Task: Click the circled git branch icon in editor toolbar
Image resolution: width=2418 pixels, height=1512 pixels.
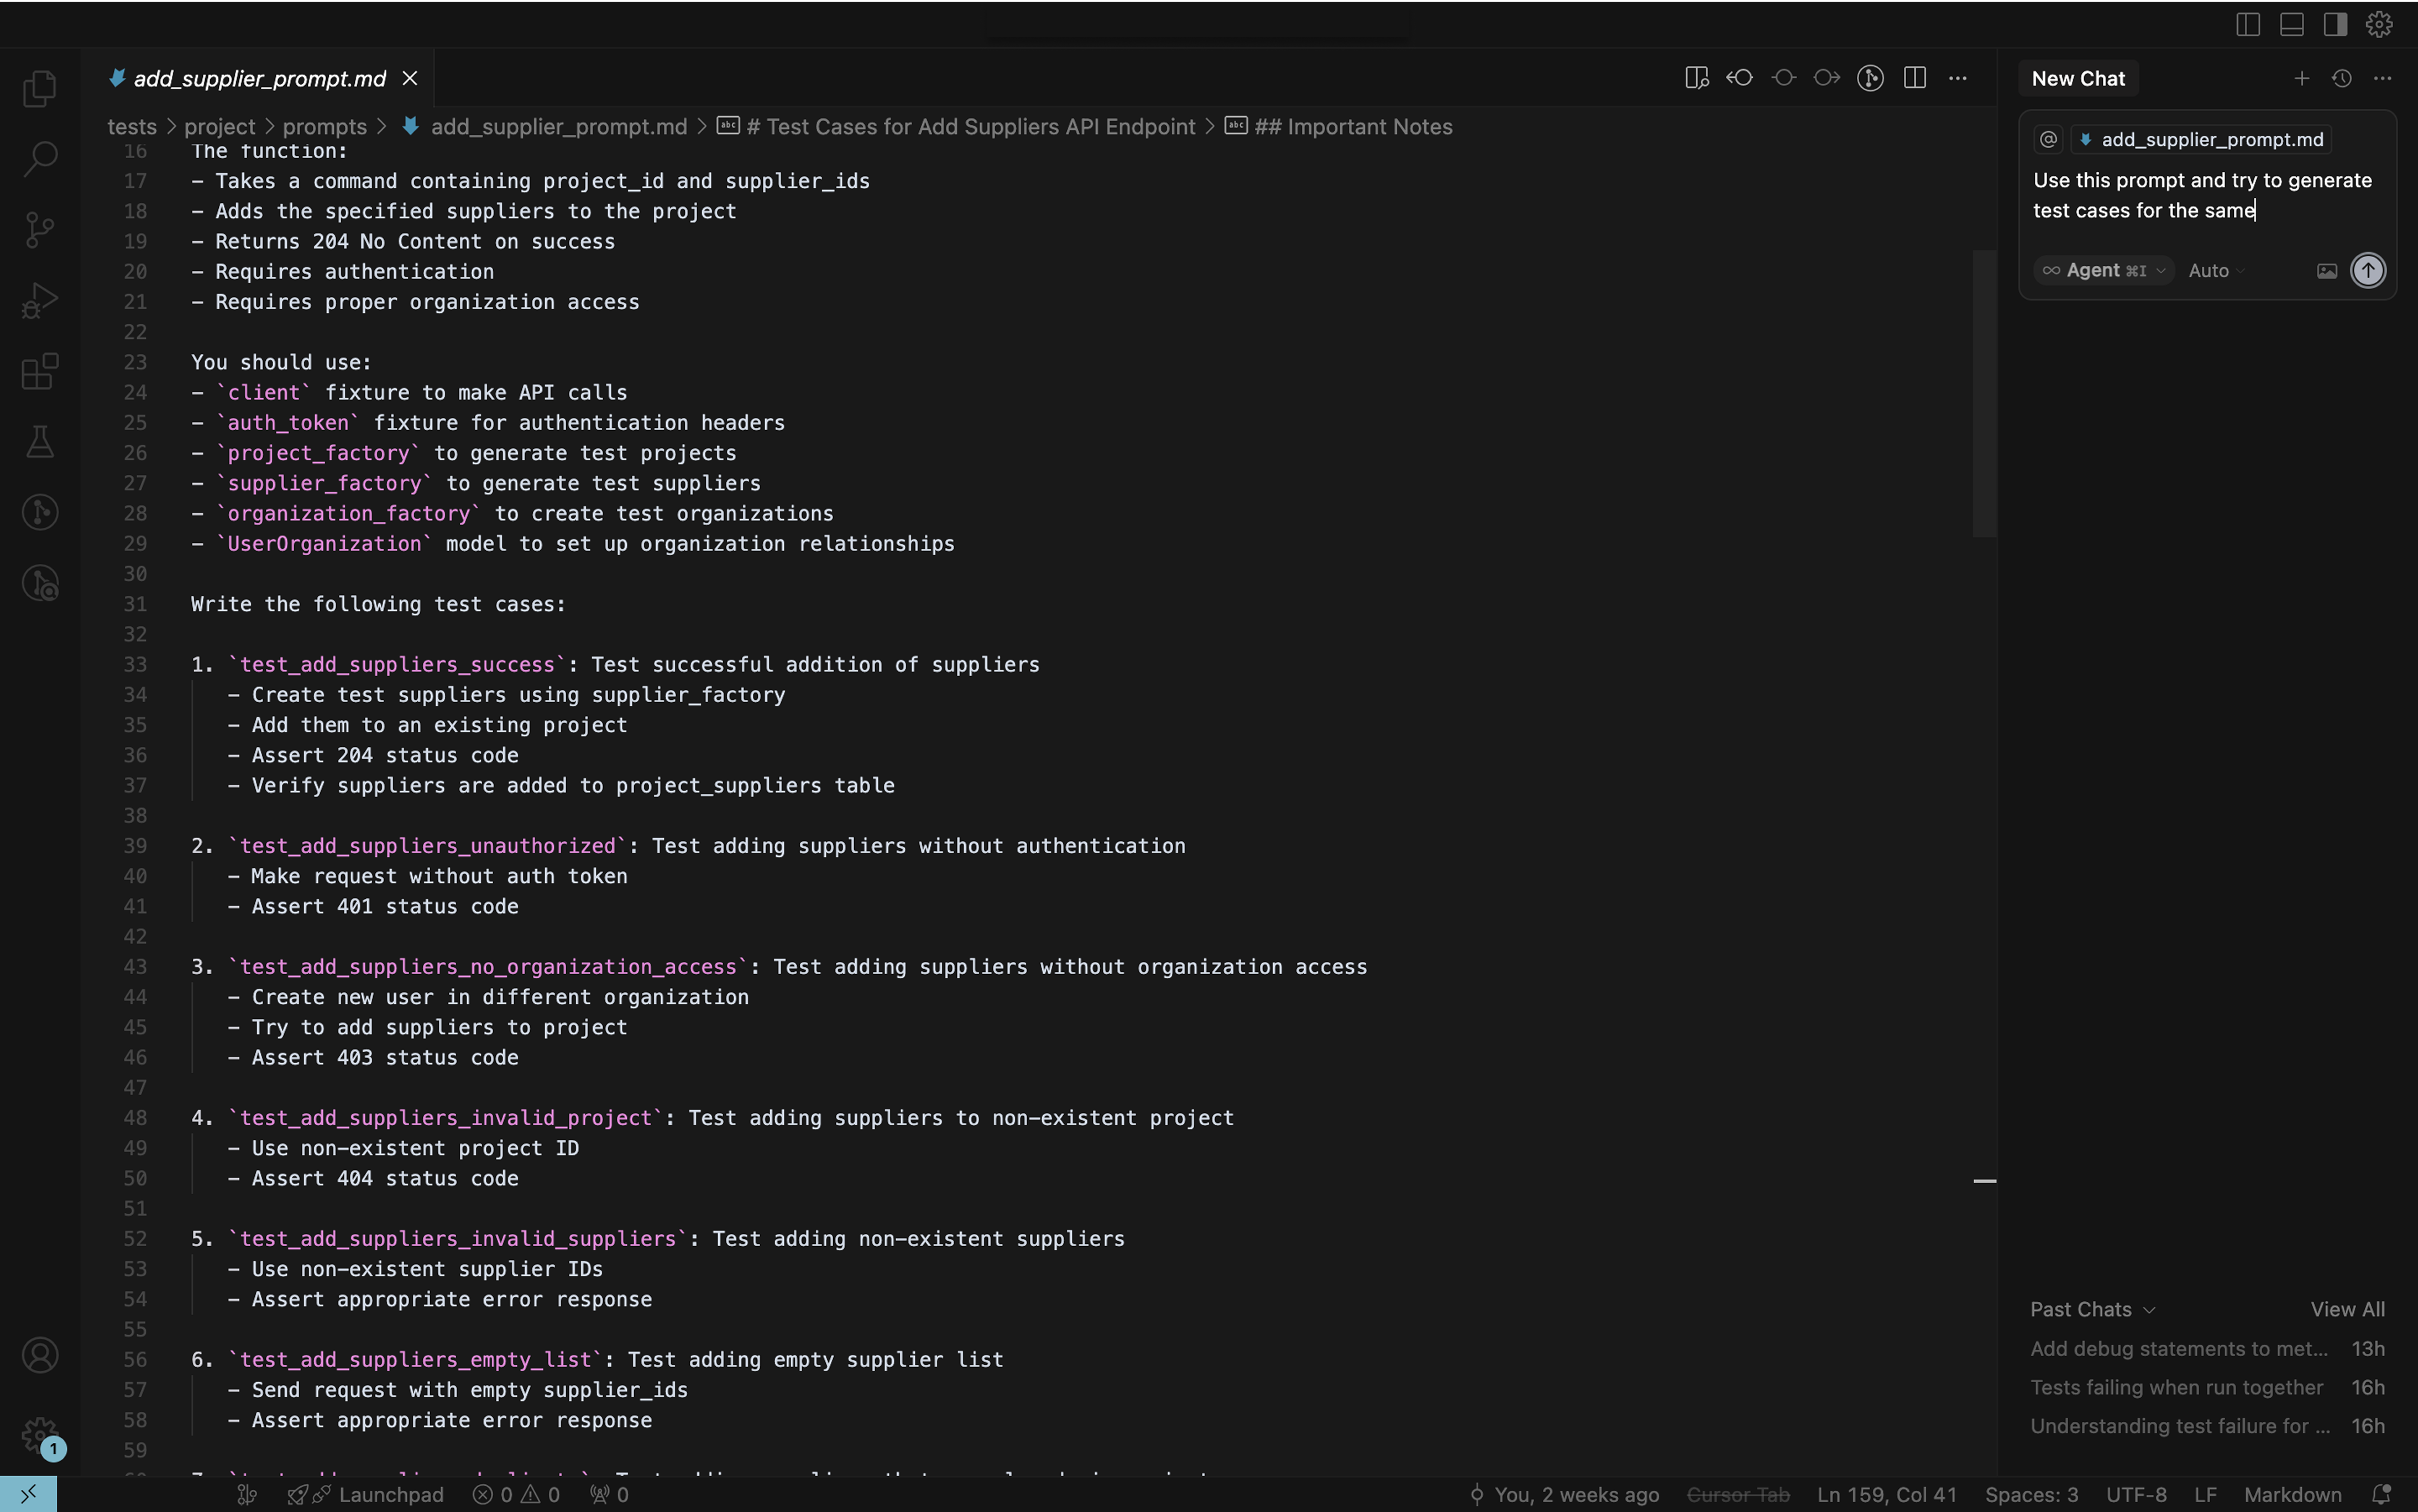Action: (1871, 78)
